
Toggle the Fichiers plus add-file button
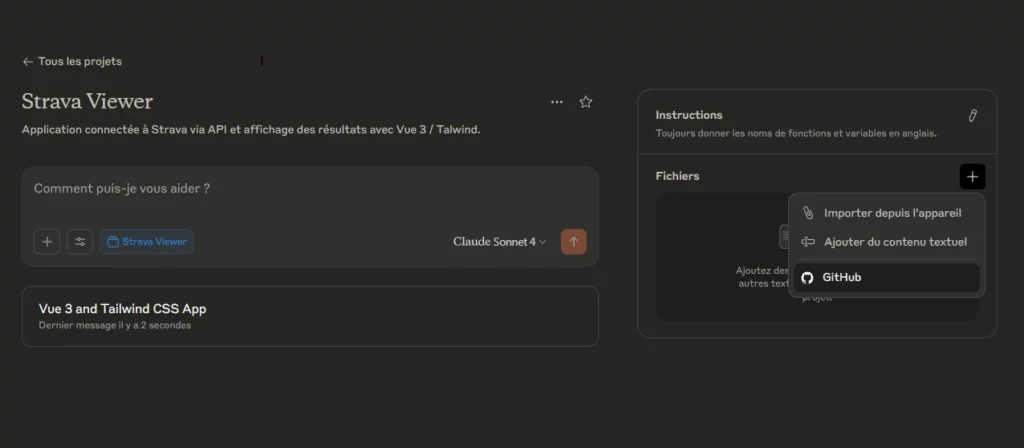click(972, 177)
